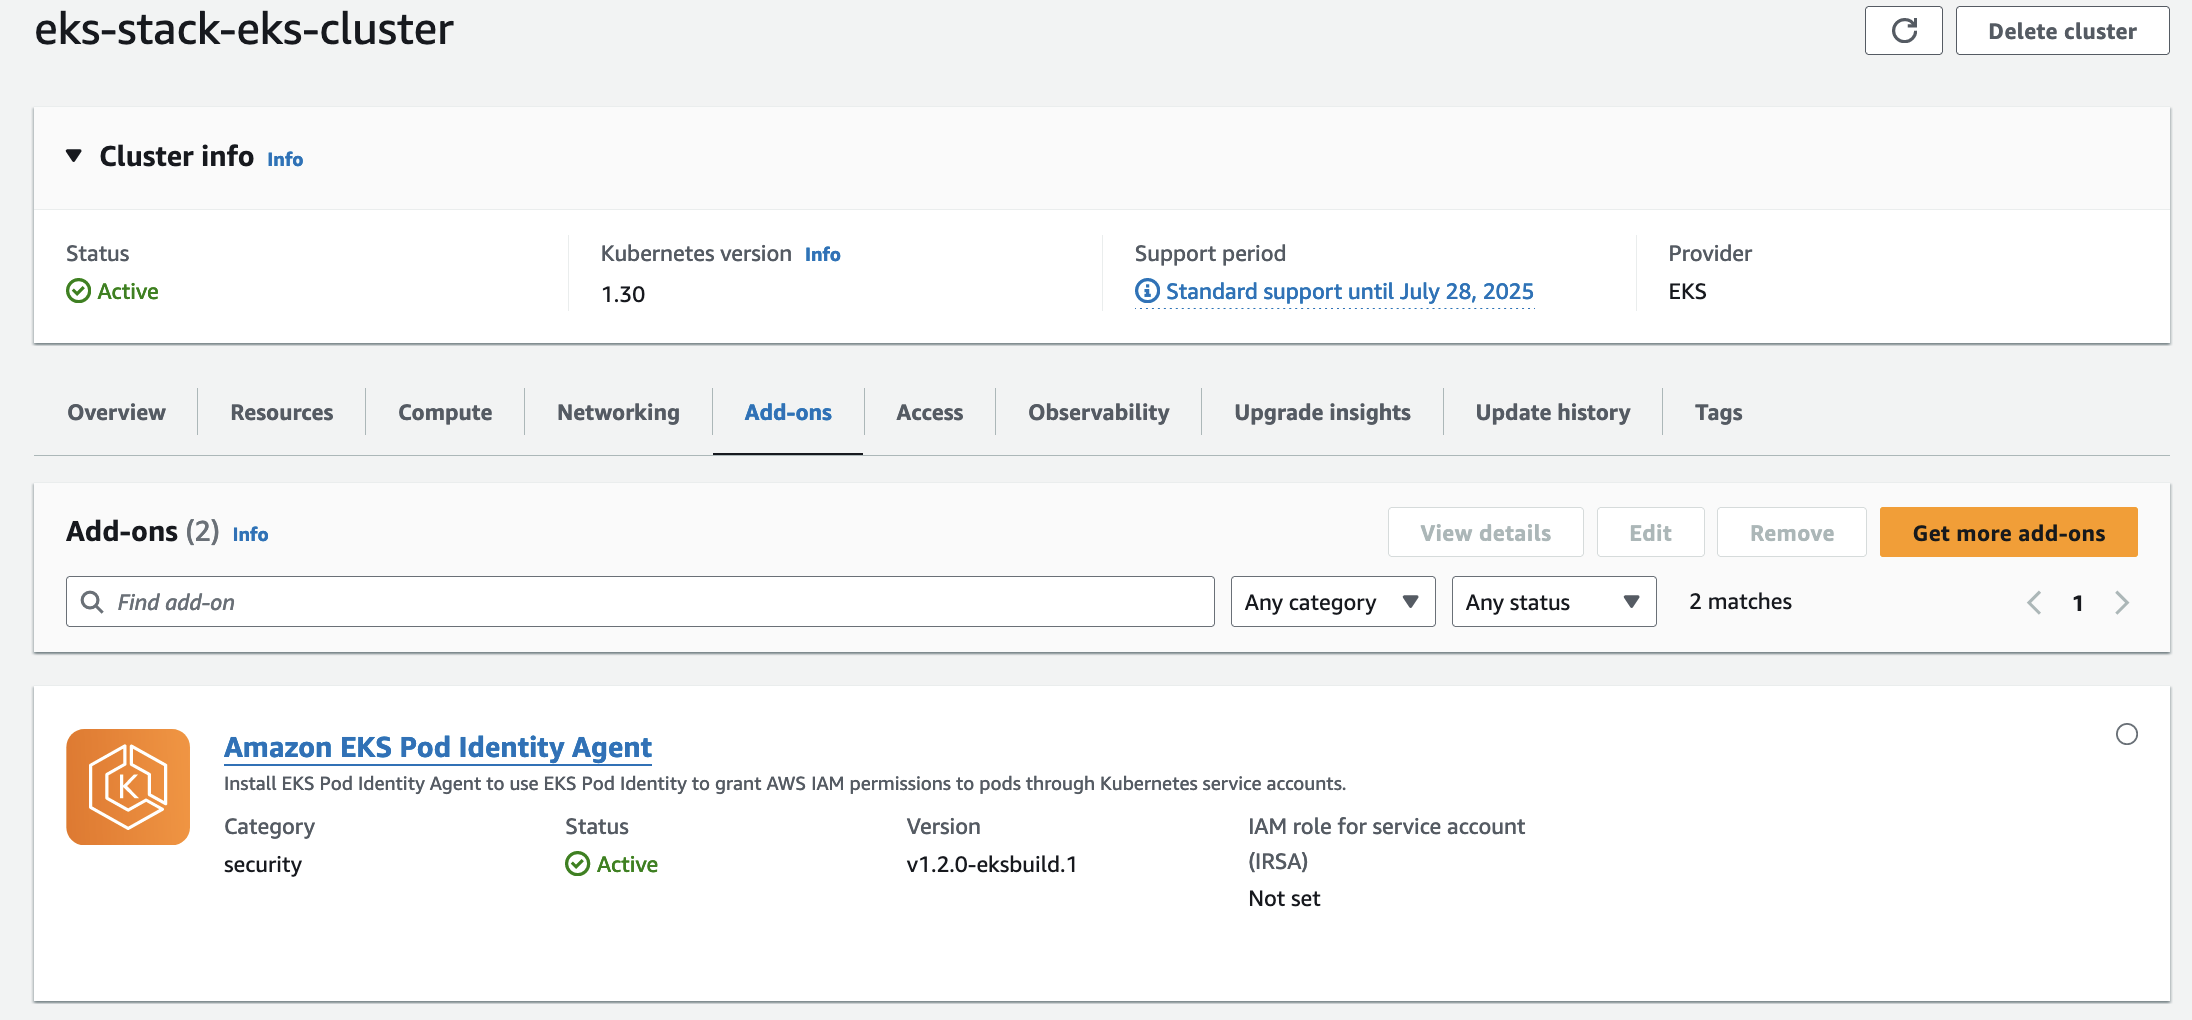Open the Any category dropdown

tap(1333, 601)
